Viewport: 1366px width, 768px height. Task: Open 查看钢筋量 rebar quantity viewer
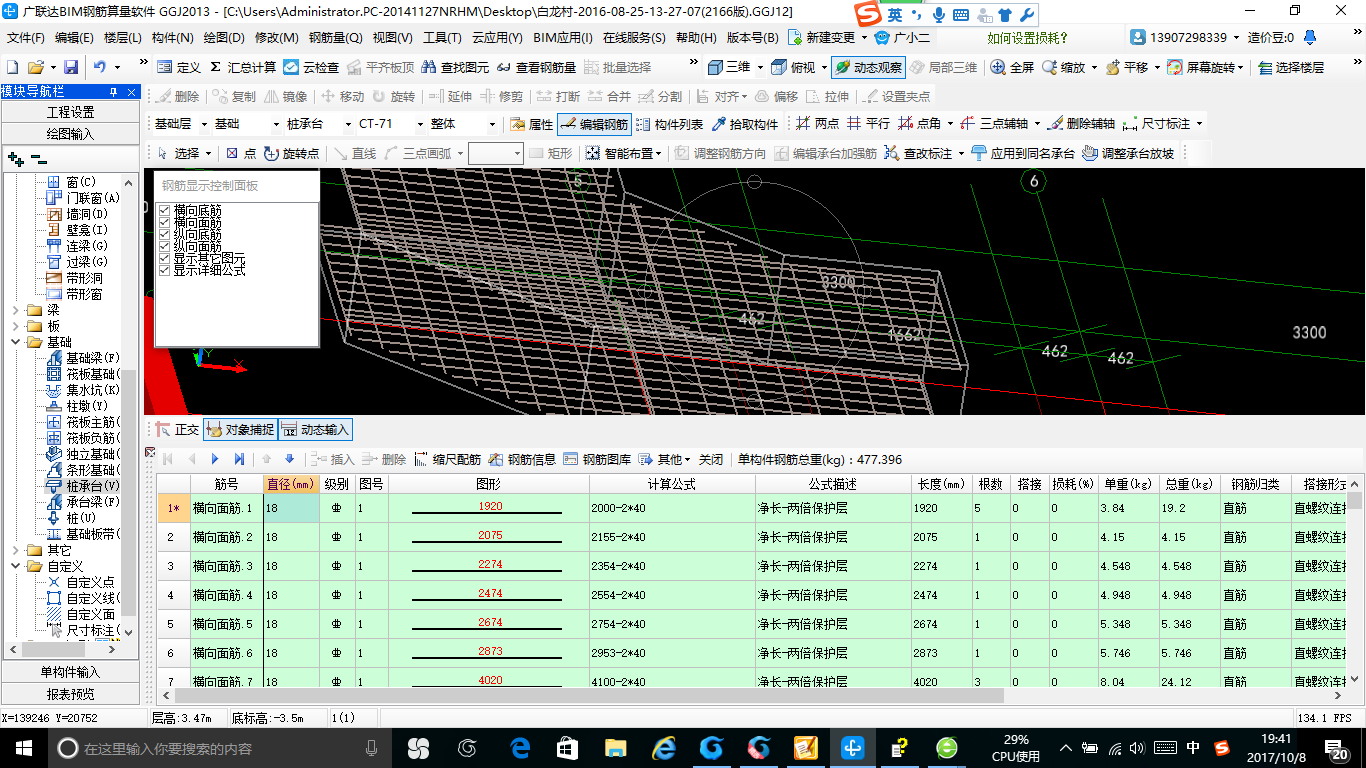536,67
